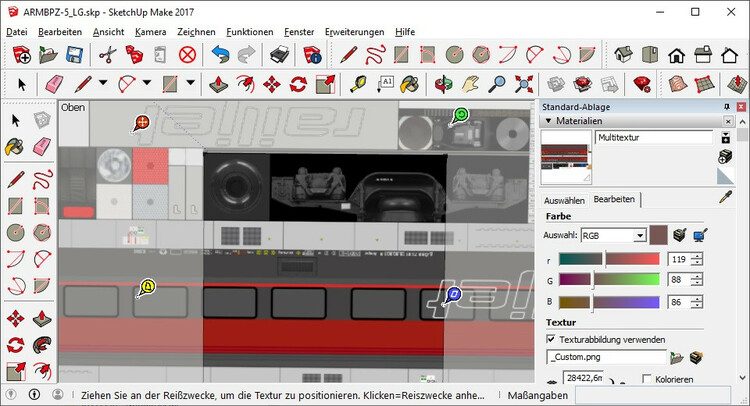
Task: Click the blue B color slider
Action: 609,302
